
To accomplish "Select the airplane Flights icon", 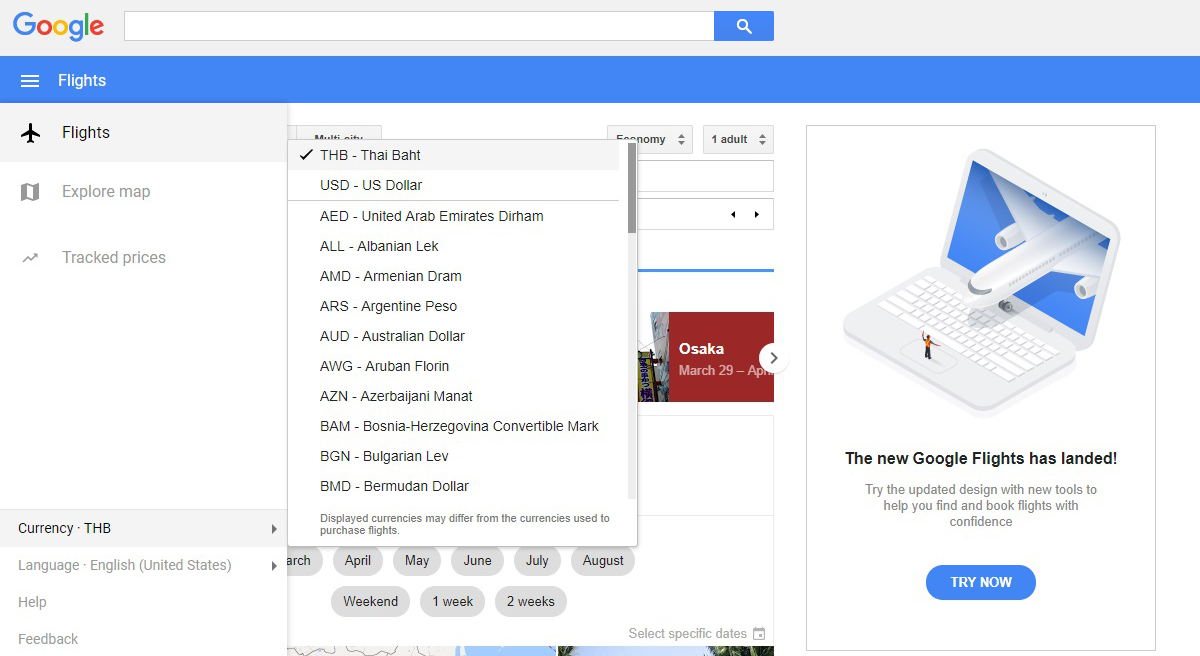I will point(30,133).
